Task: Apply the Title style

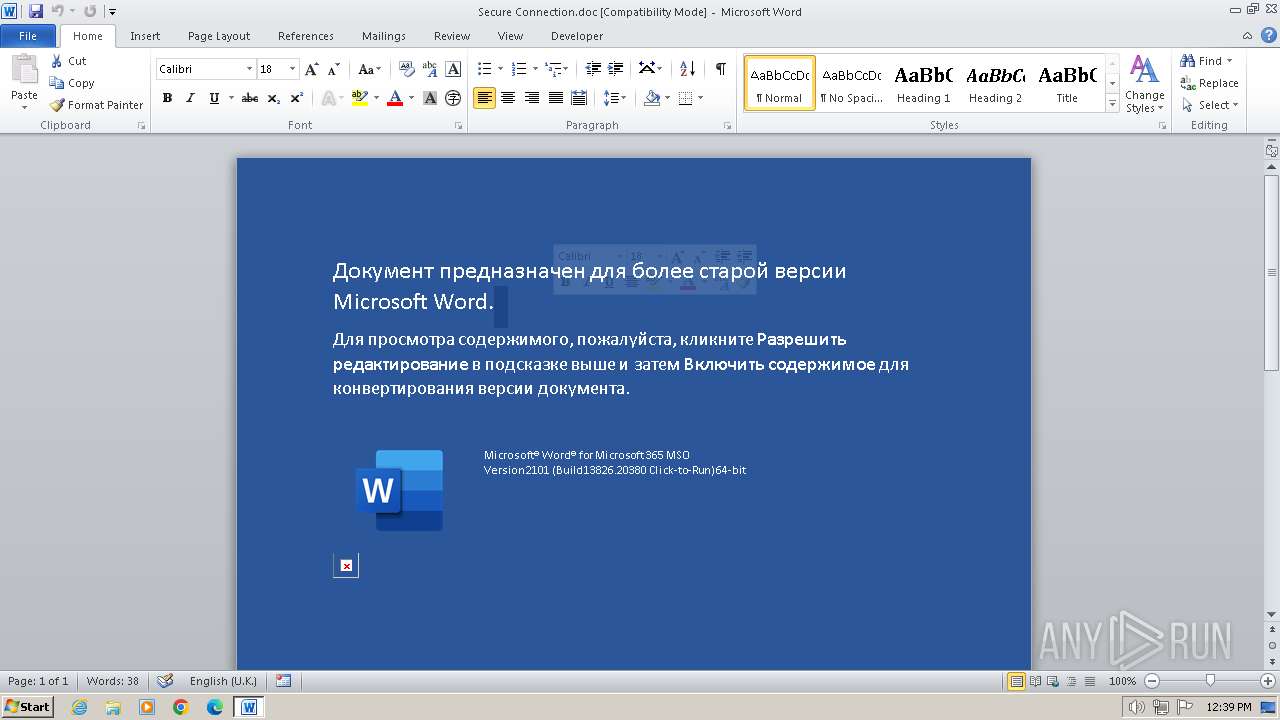Action: pos(1067,83)
